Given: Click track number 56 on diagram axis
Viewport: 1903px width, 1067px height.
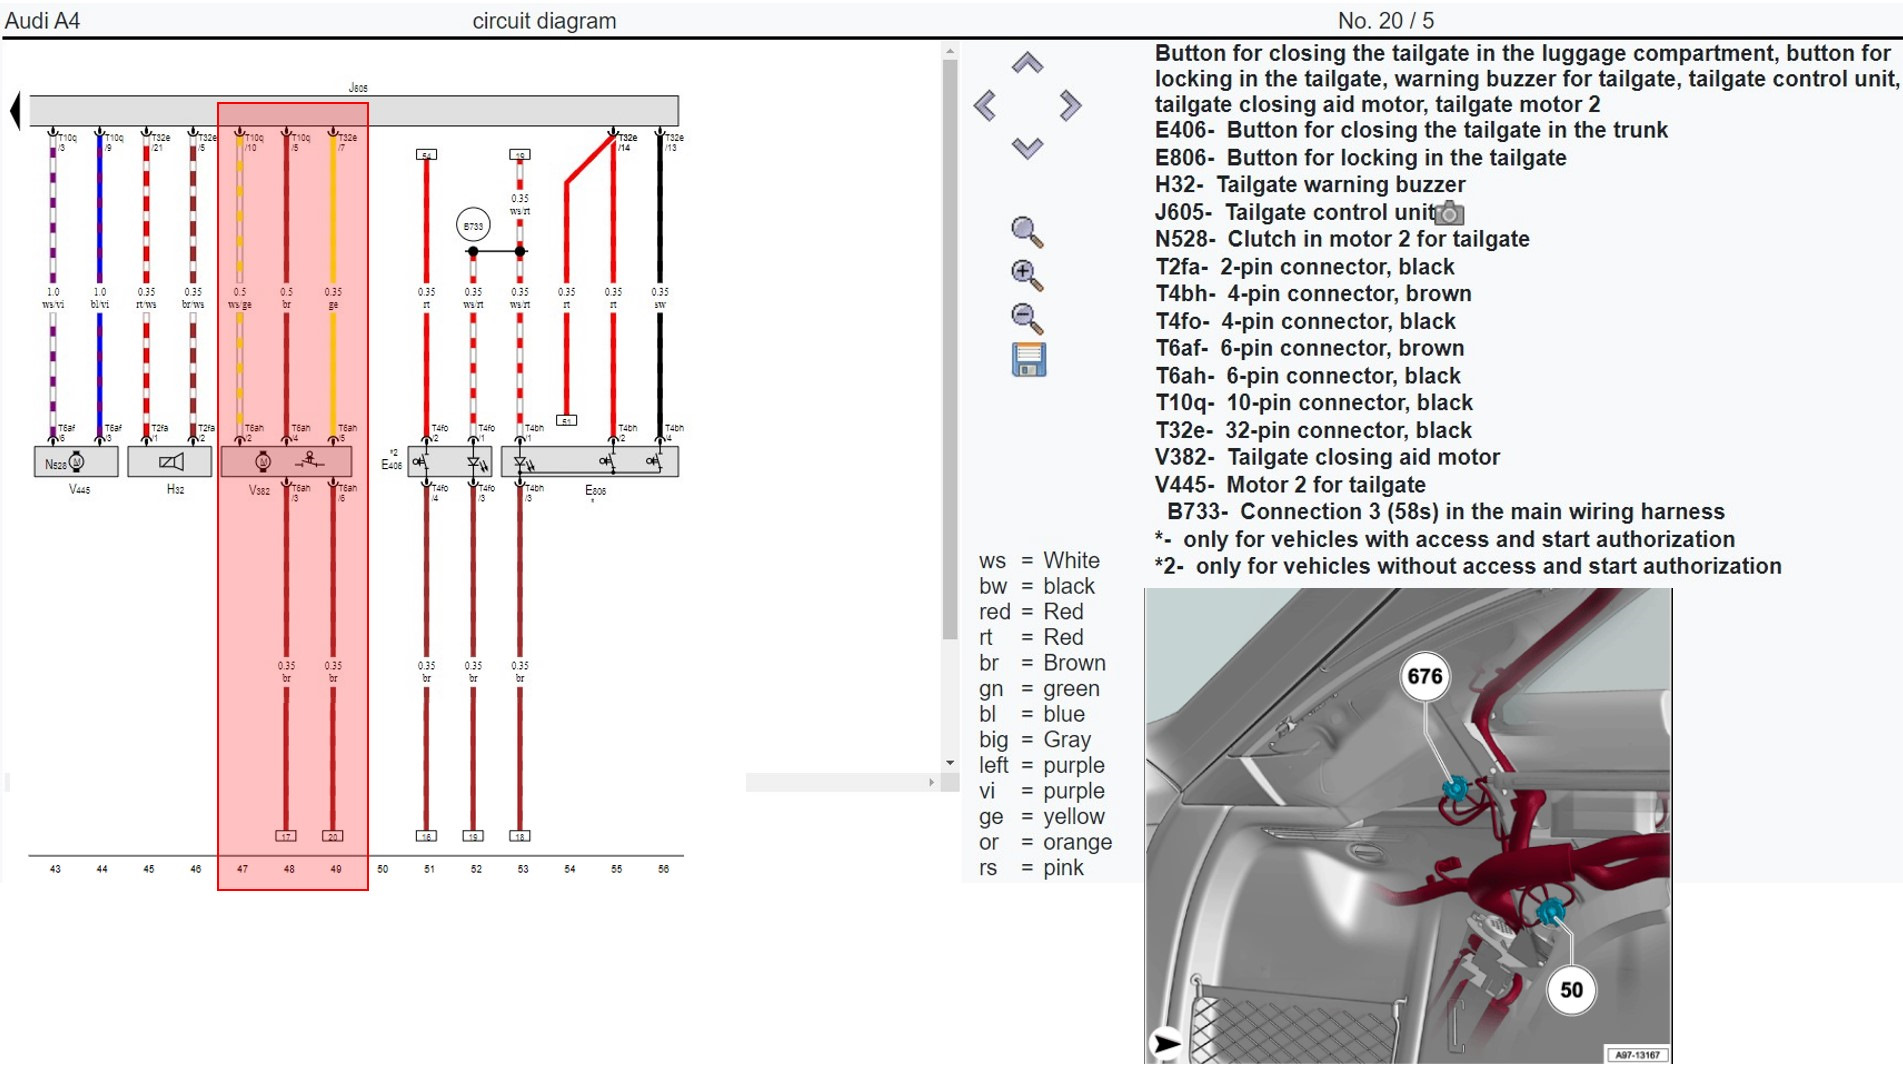Looking at the screenshot, I should point(663,869).
